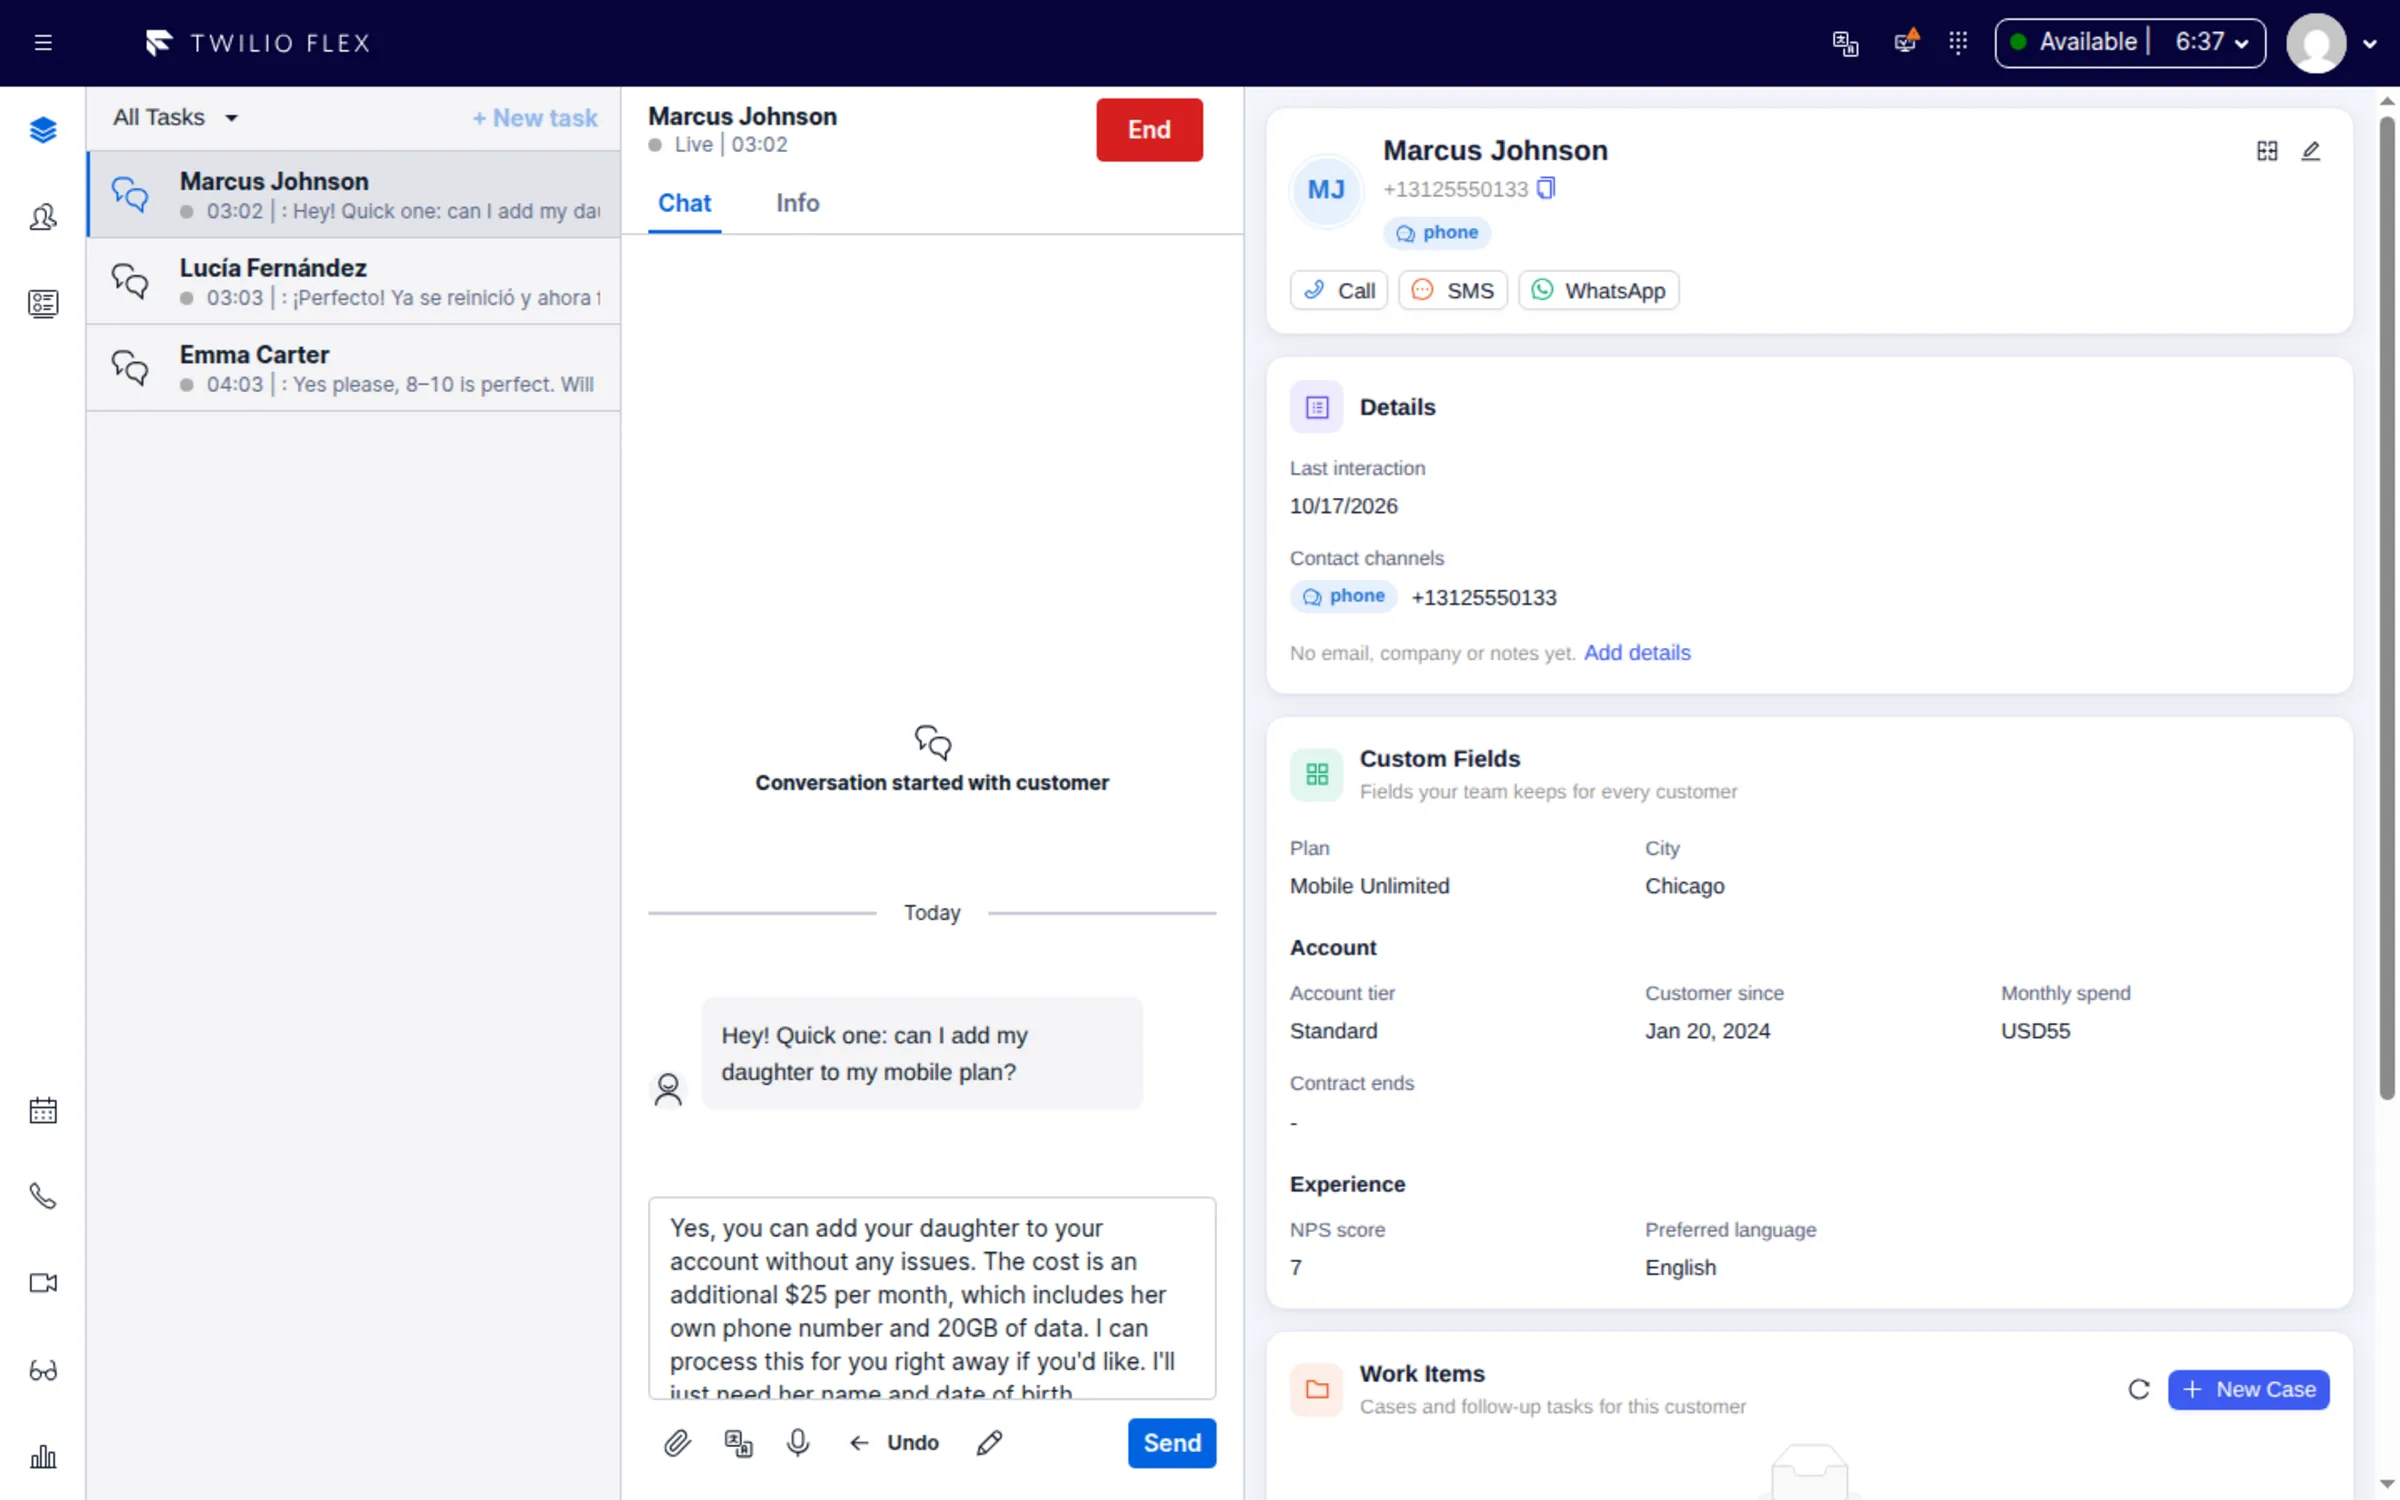Click the translate icon below message box

coord(738,1443)
